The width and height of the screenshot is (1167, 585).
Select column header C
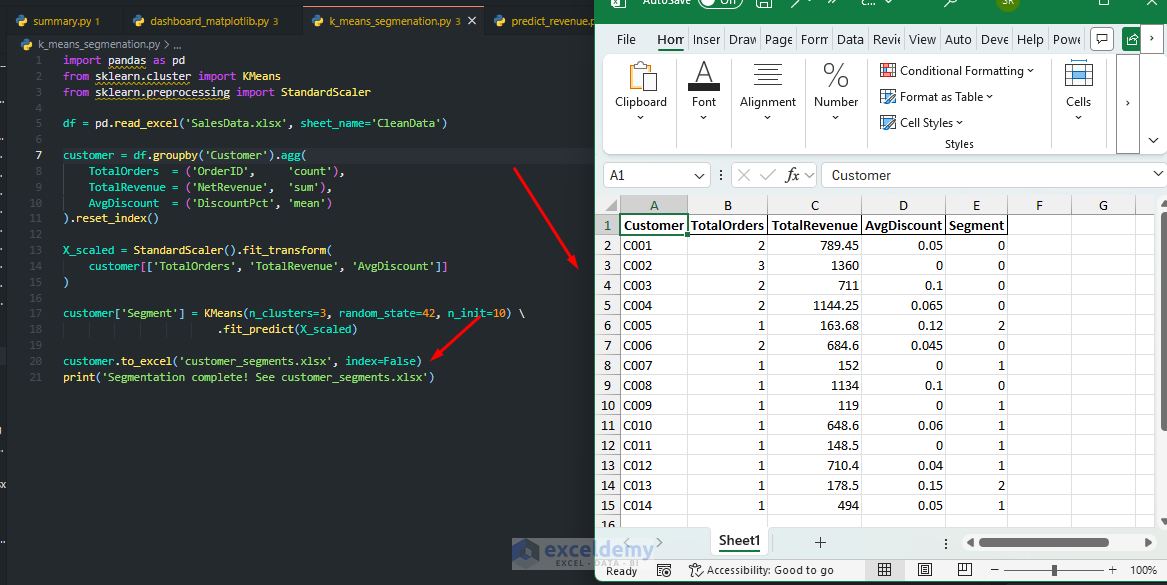tap(814, 205)
